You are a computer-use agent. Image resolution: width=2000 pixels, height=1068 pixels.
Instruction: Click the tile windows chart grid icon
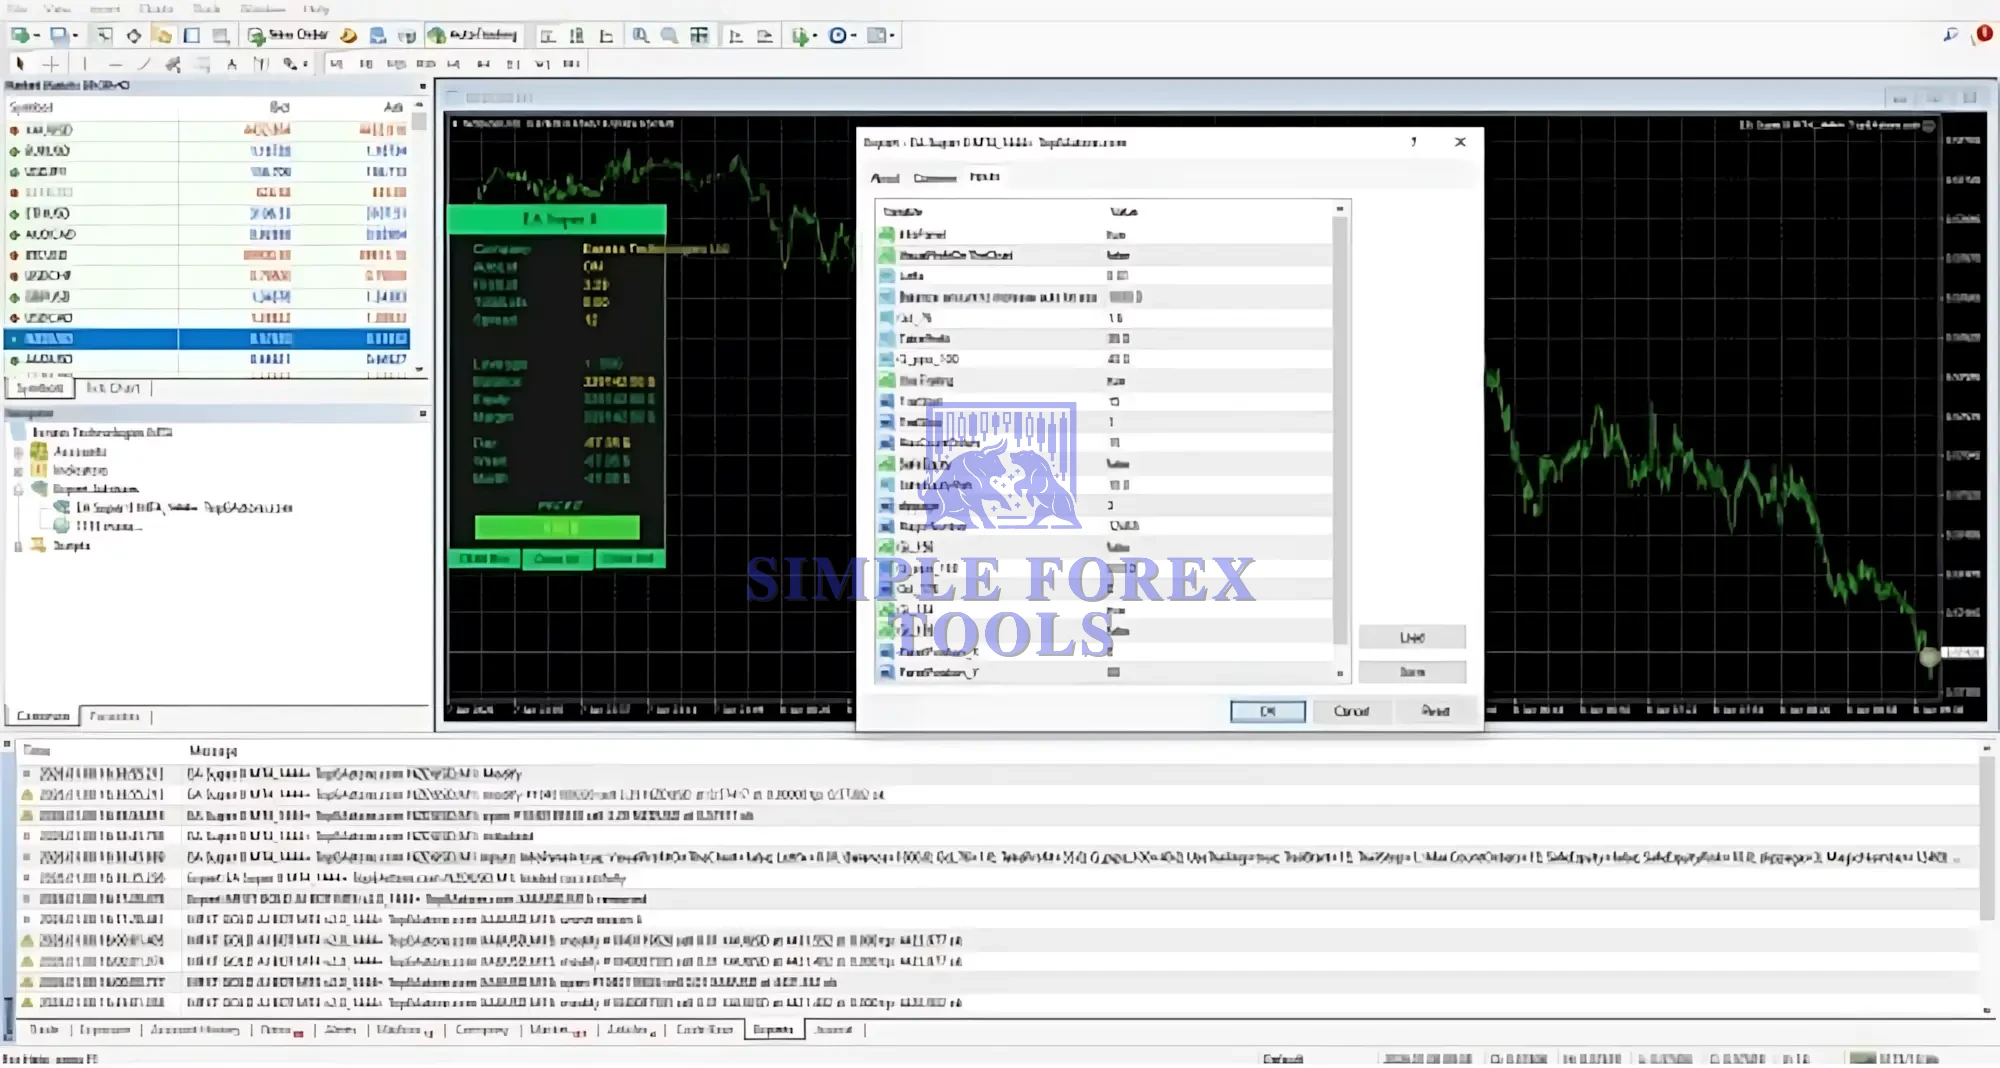699,36
